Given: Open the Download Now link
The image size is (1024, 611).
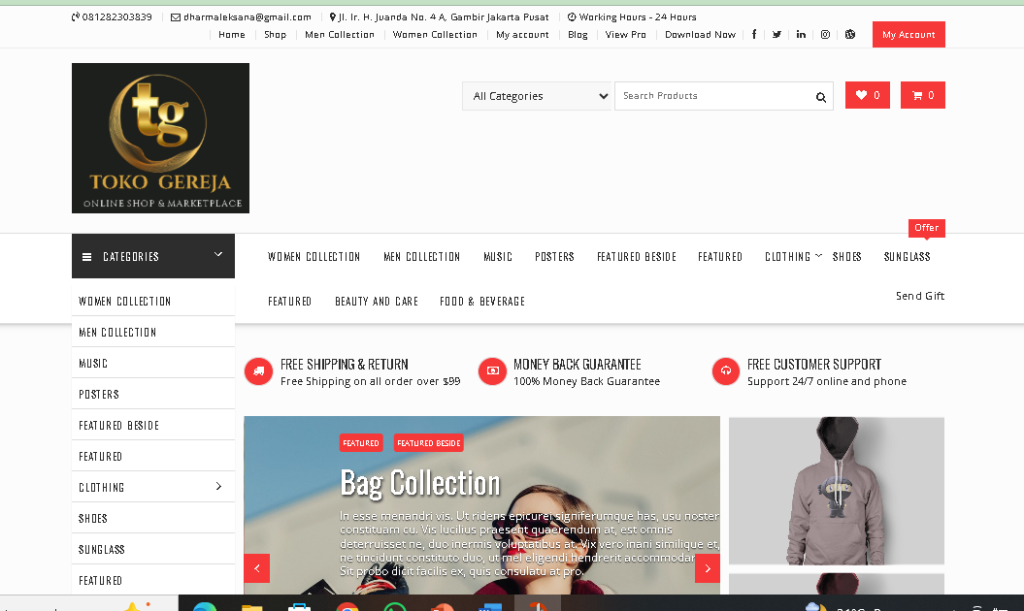Looking at the screenshot, I should [700, 34].
